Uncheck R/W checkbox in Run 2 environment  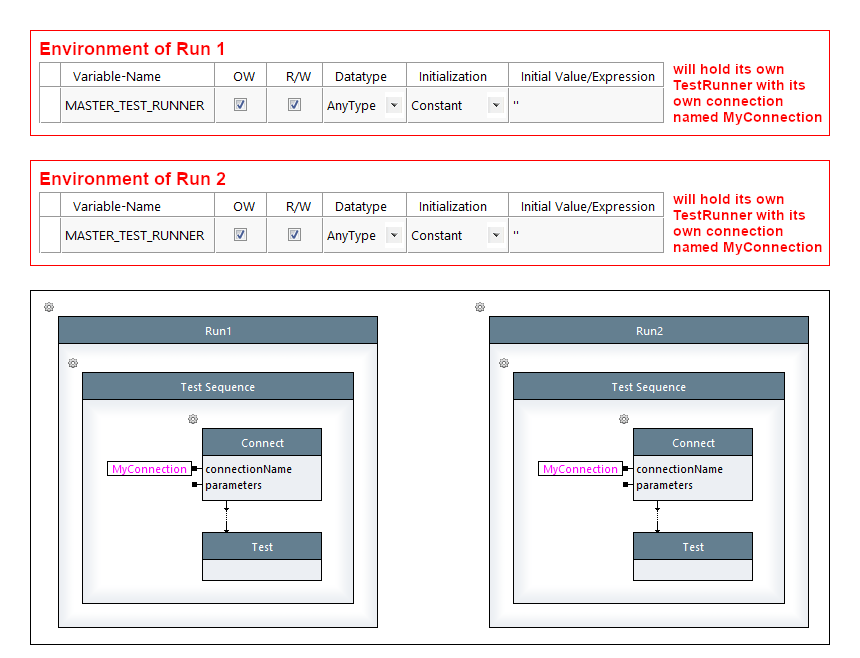(294, 235)
